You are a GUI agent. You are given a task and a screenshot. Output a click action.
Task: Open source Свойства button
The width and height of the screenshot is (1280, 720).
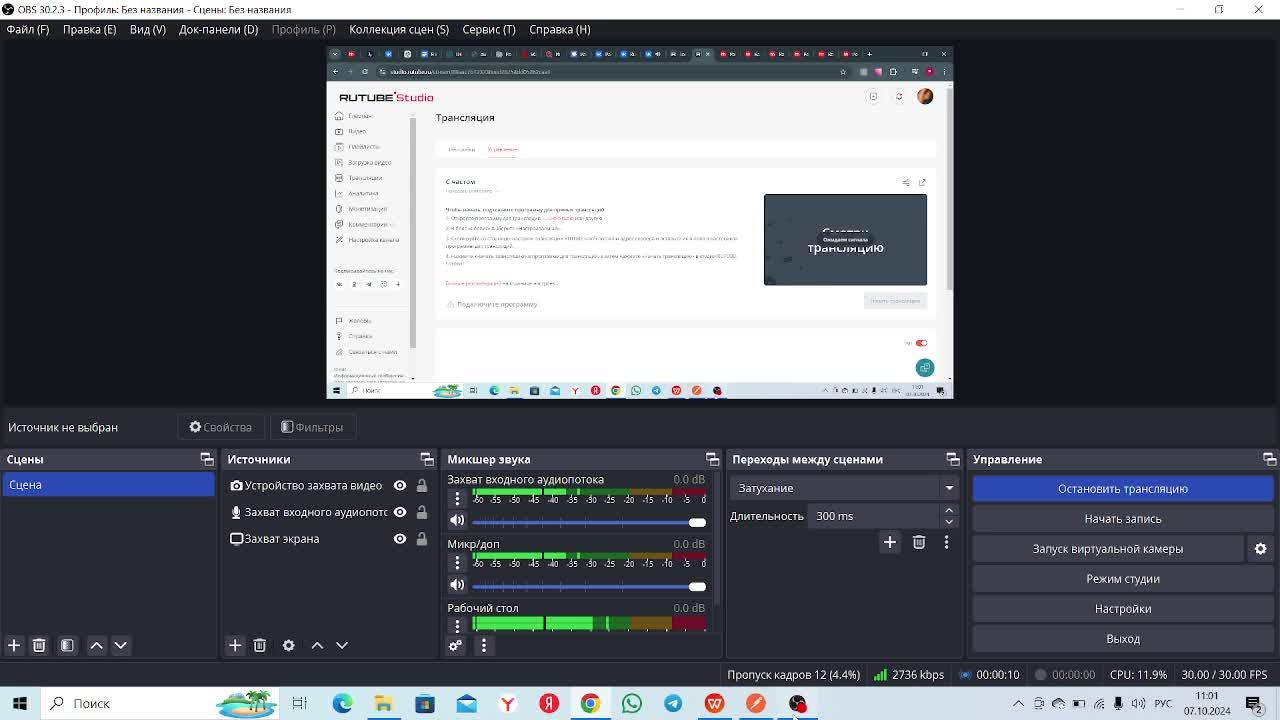(x=221, y=427)
